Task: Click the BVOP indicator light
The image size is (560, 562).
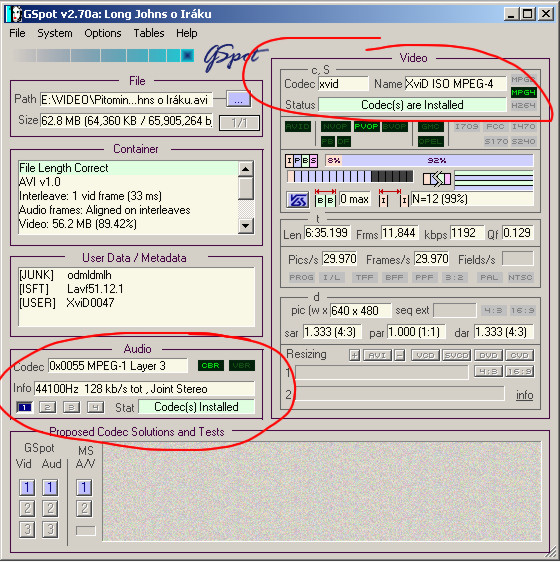Action: point(395,127)
